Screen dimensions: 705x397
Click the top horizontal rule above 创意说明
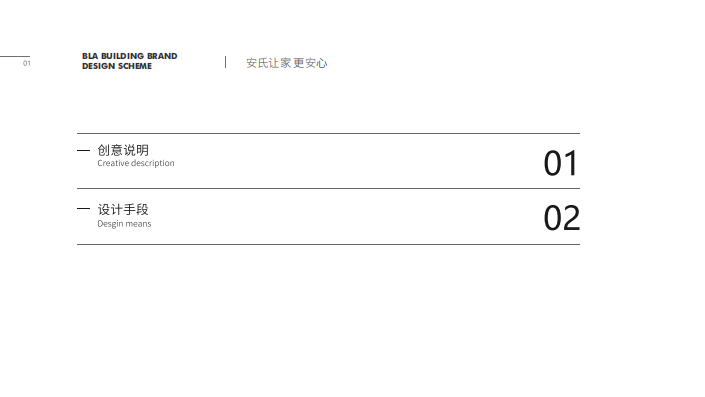(x=328, y=133)
